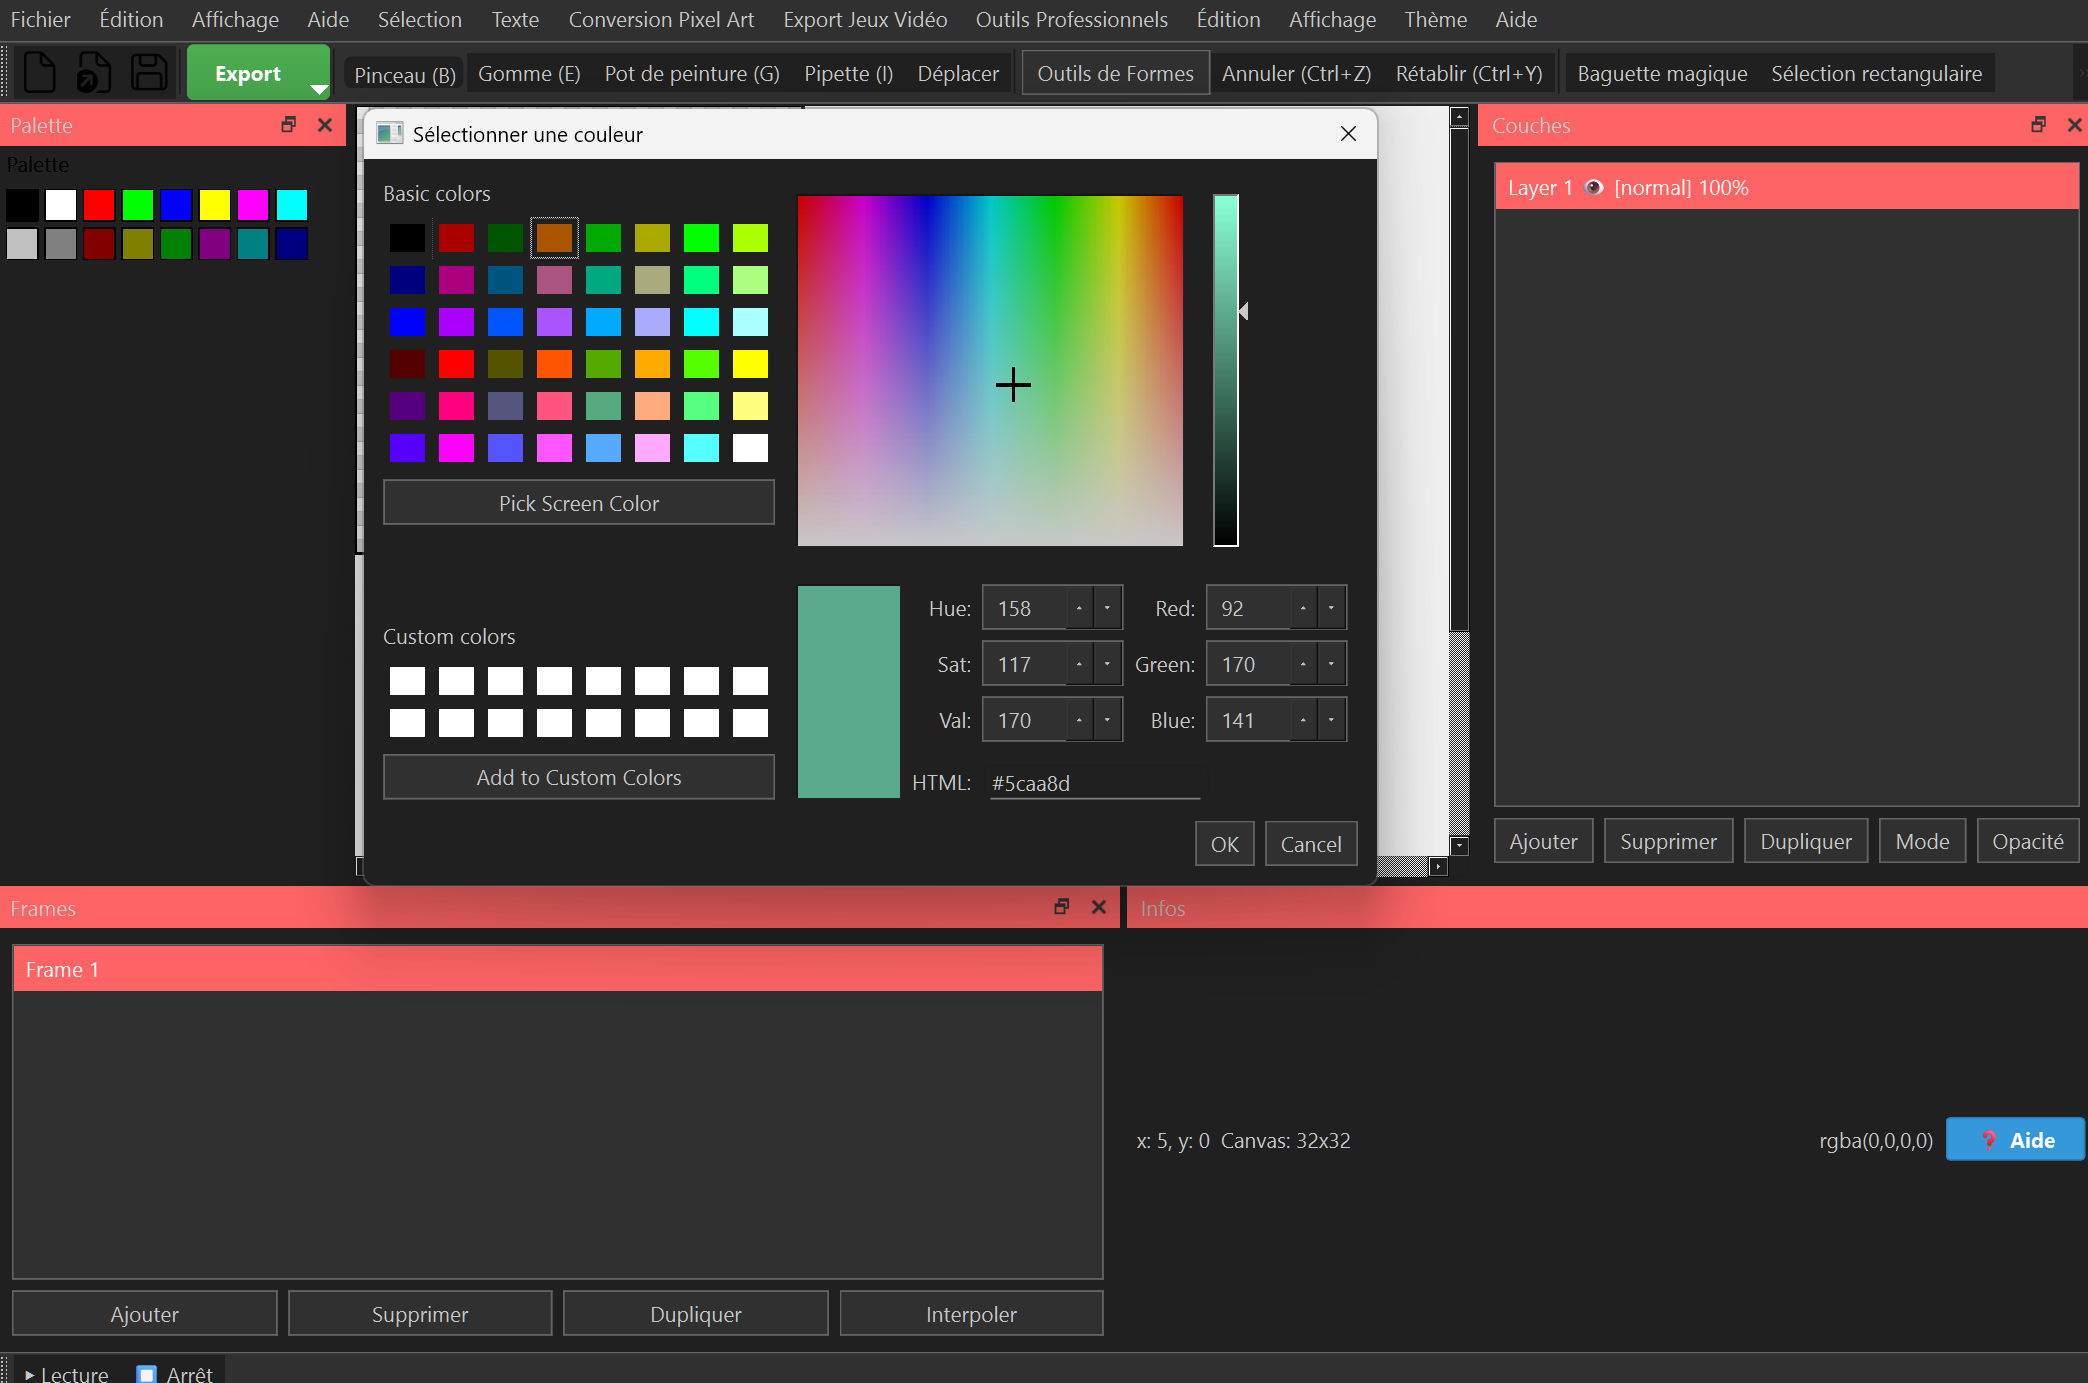Click the HTML color code field
Viewport: 2088px width, 1383px height.
tap(1094, 783)
